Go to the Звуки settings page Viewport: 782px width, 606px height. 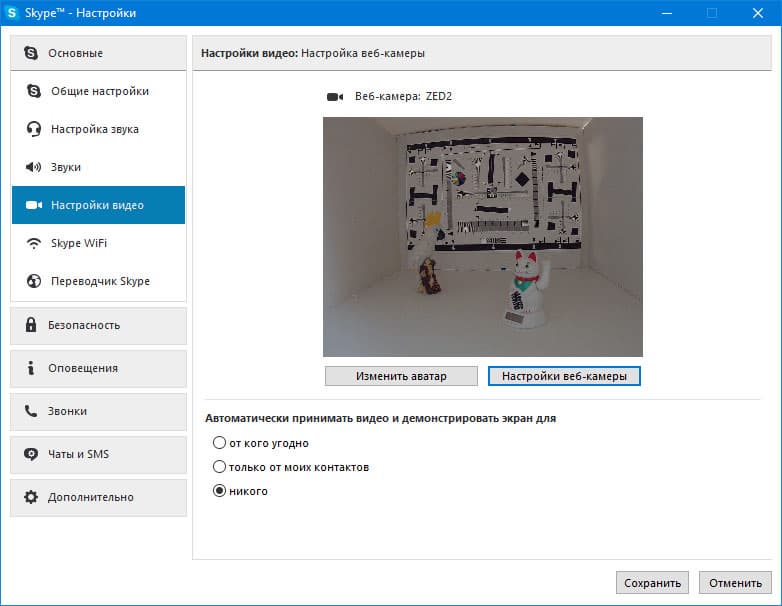[98, 167]
